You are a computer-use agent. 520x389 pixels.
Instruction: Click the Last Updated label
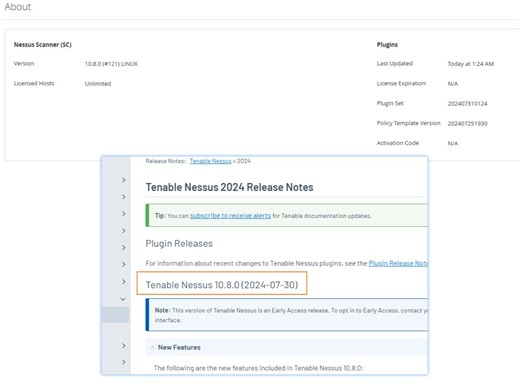click(395, 64)
